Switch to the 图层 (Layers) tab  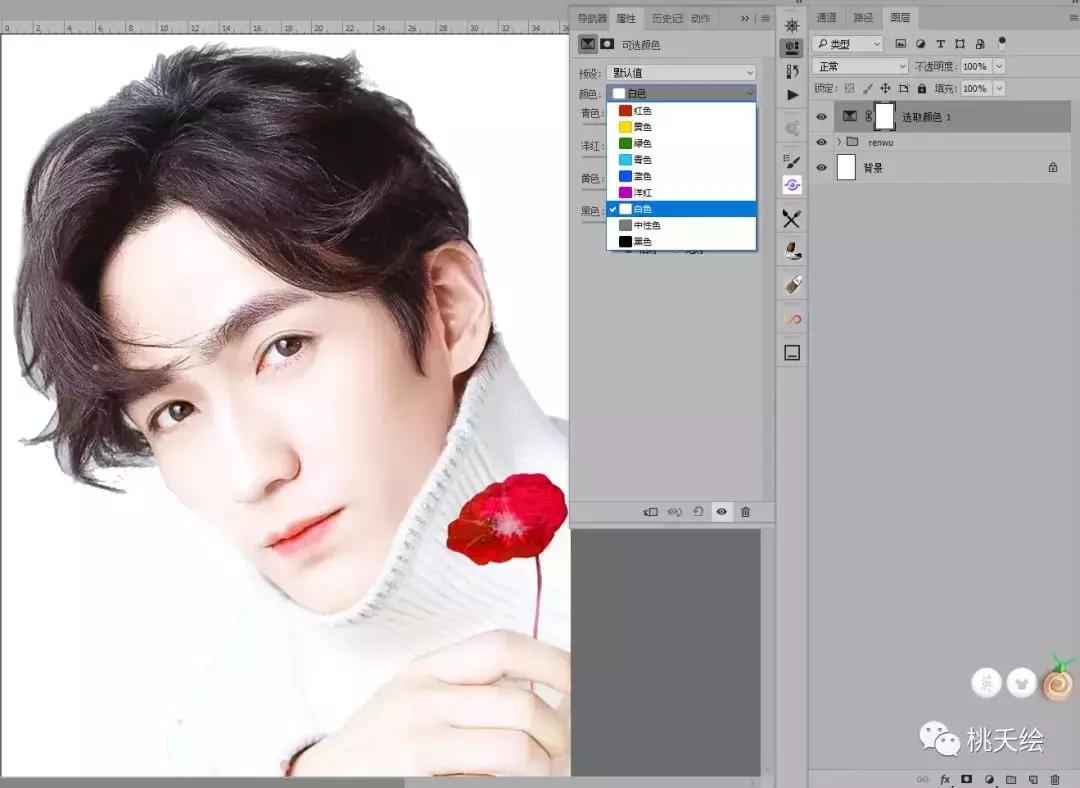(900, 17)
